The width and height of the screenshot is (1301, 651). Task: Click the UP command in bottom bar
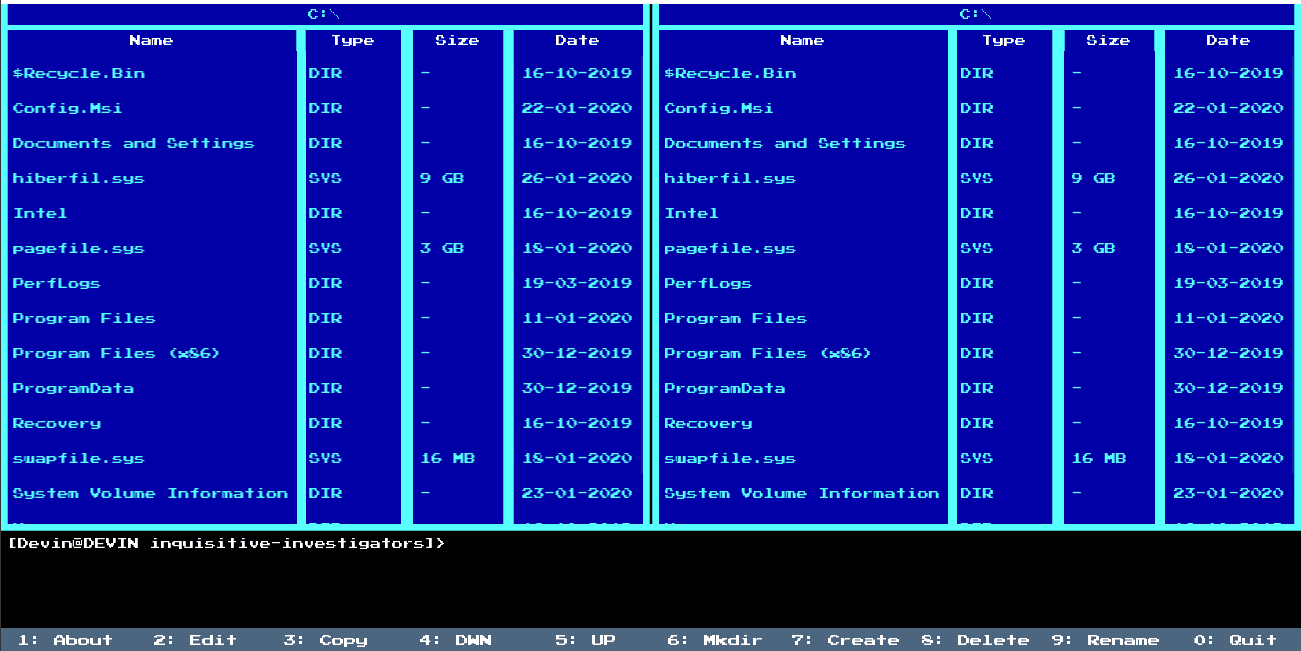[586, 640]
